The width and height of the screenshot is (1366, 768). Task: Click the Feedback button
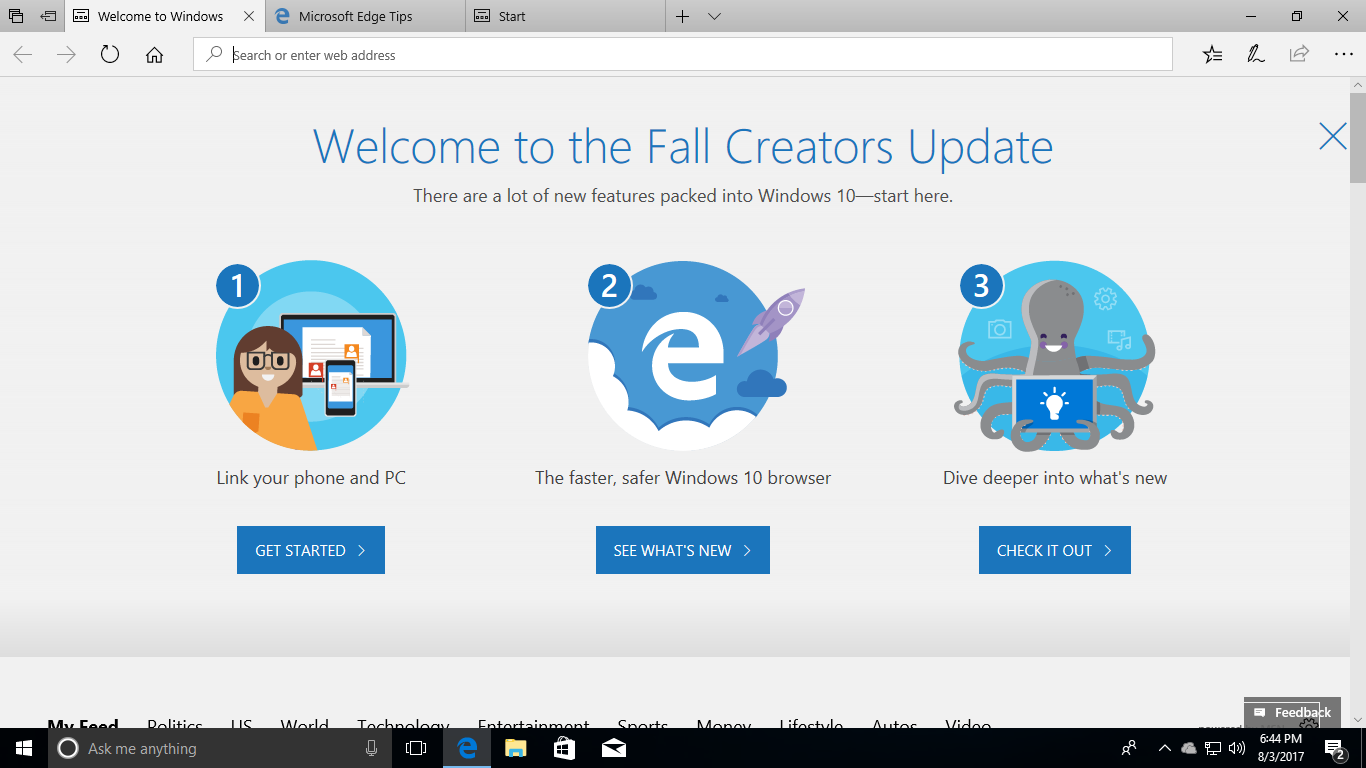[1292, 712]
